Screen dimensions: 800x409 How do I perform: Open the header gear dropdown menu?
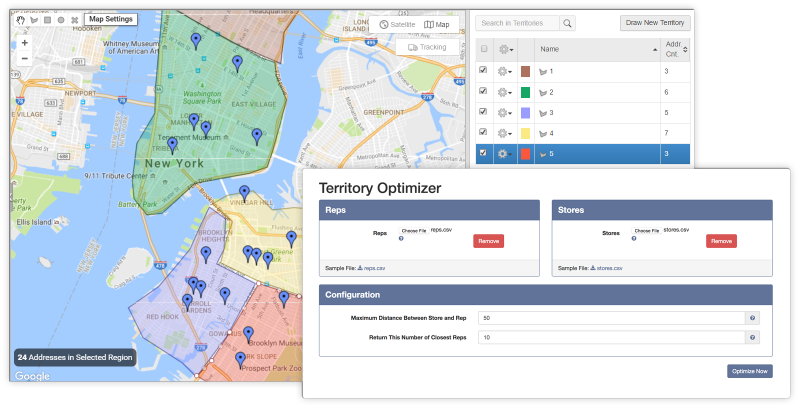(x=506, y=49)
